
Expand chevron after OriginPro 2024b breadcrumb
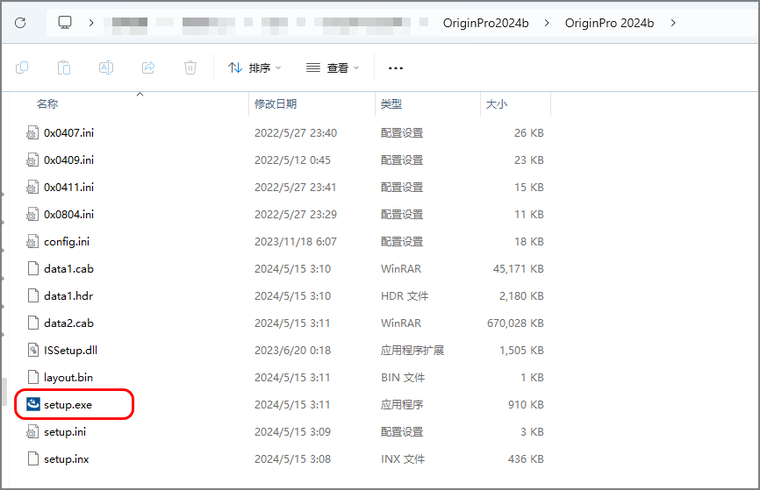point(673,23)
